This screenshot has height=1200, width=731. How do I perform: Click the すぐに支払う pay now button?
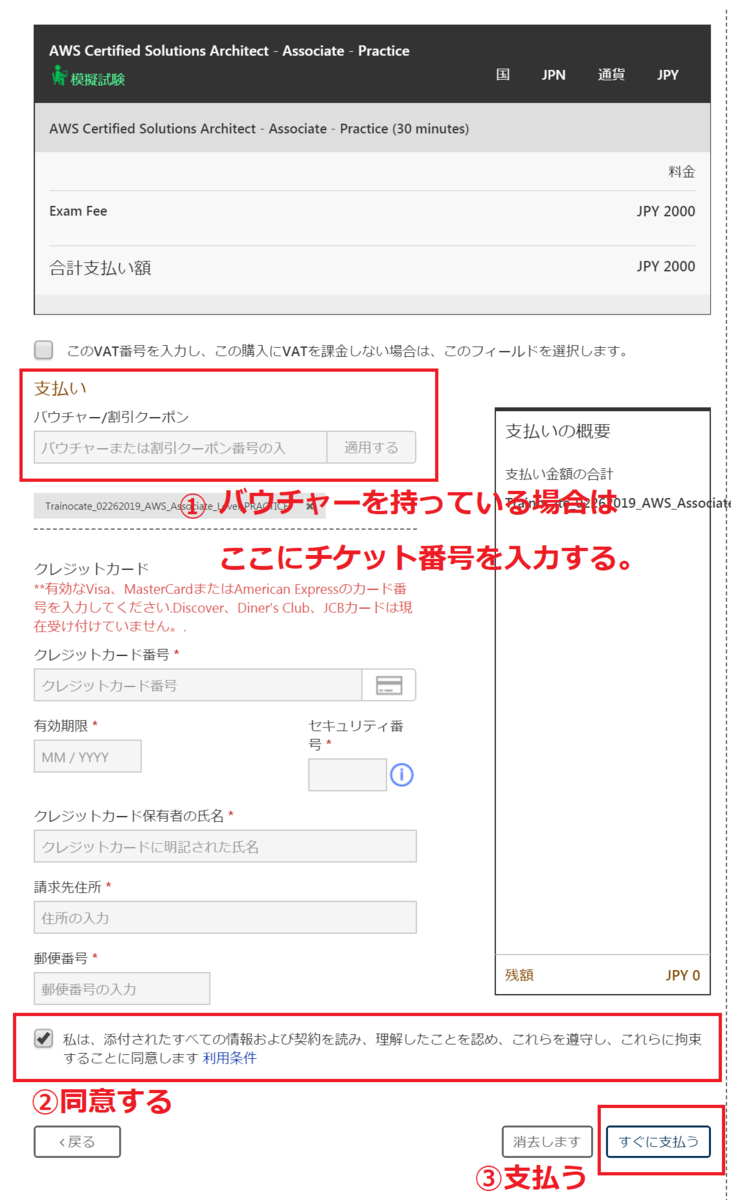pos(658,1141)
